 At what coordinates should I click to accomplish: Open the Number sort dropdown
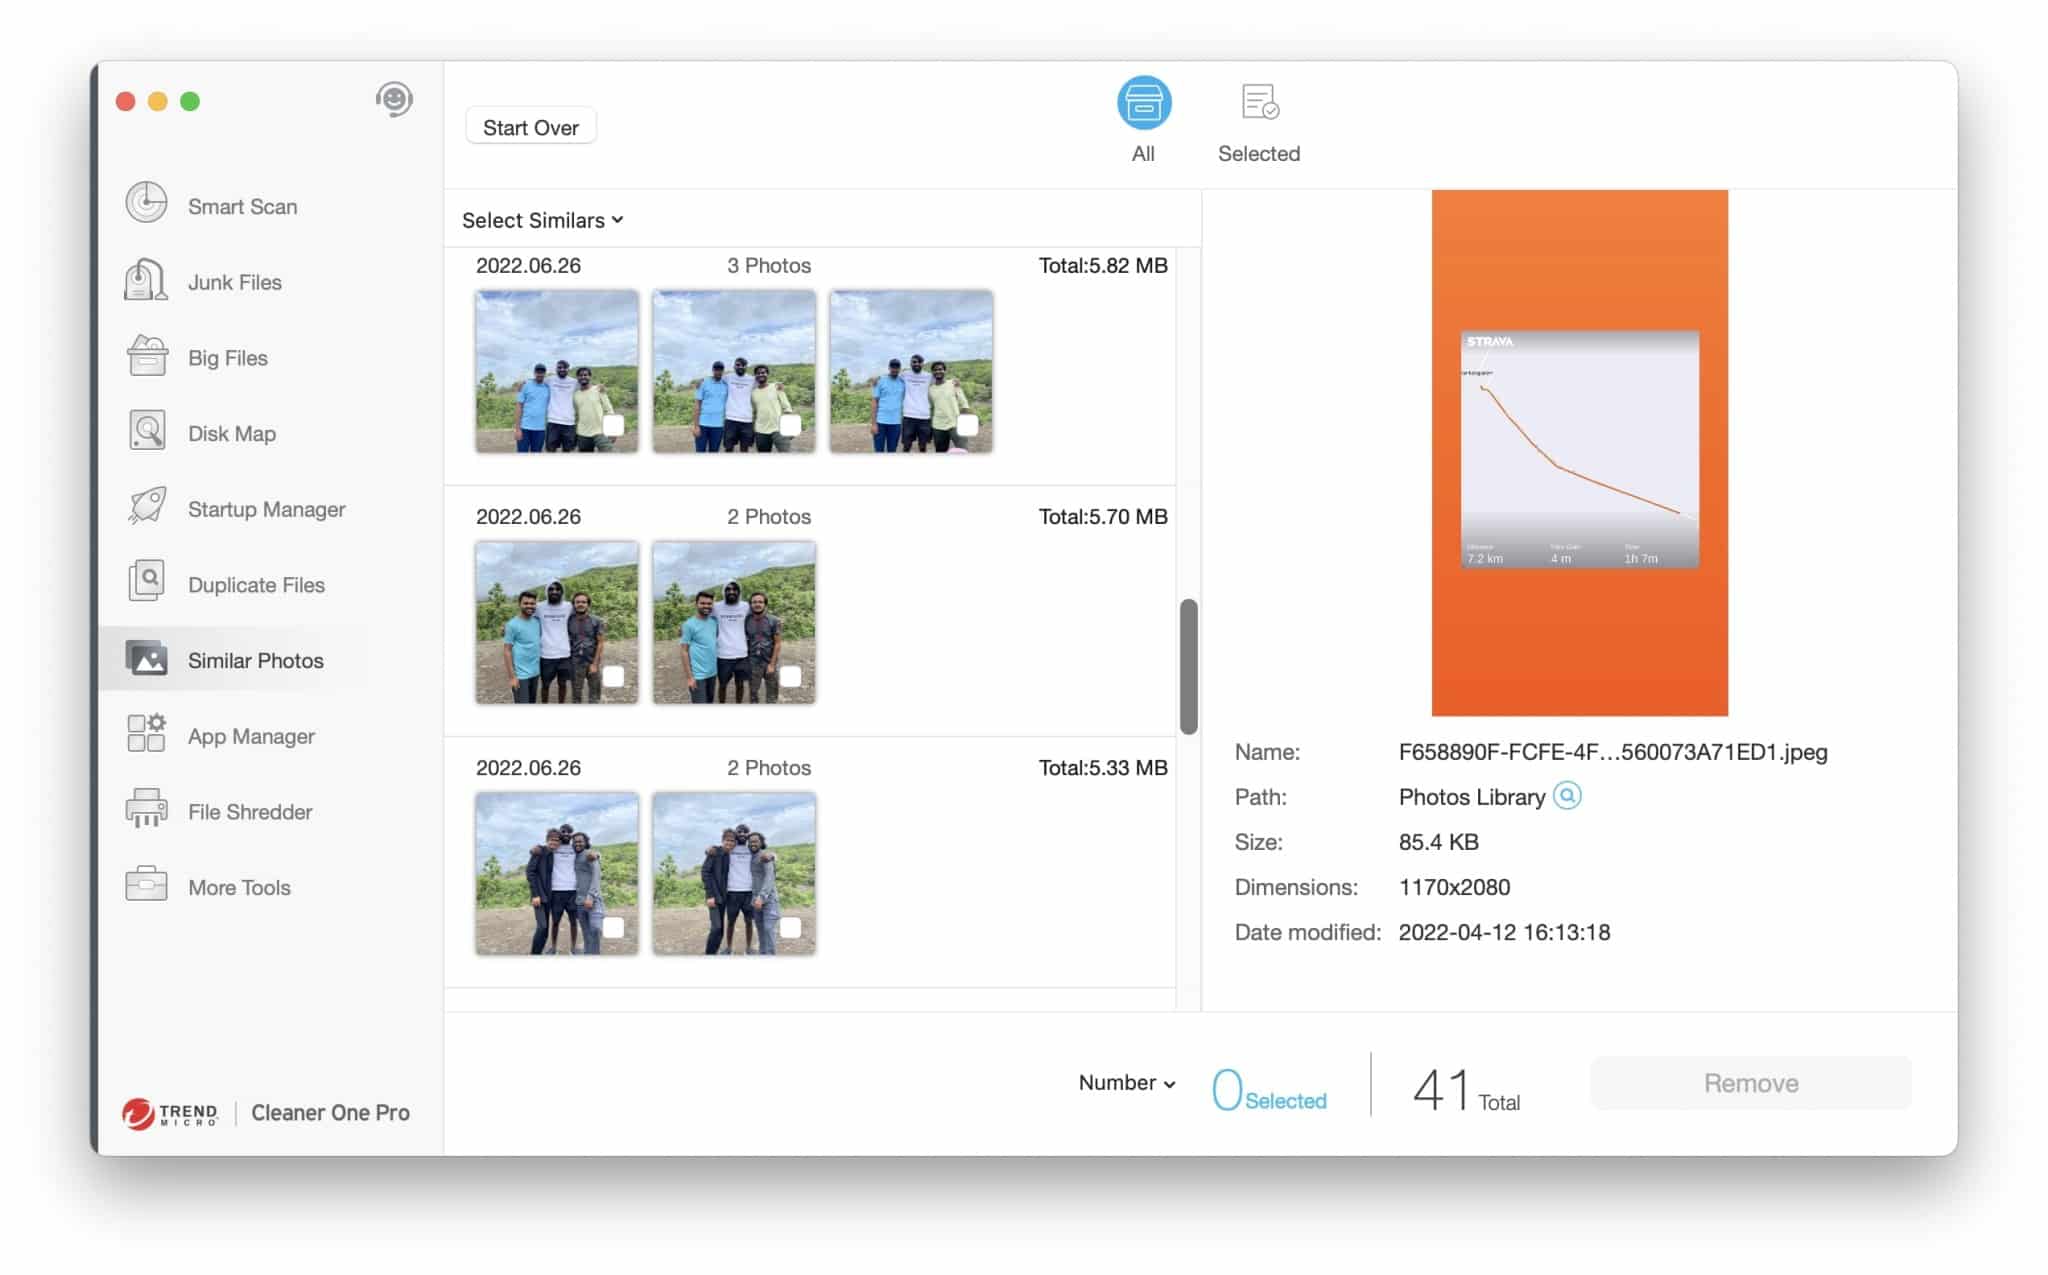point(1127,1082)
